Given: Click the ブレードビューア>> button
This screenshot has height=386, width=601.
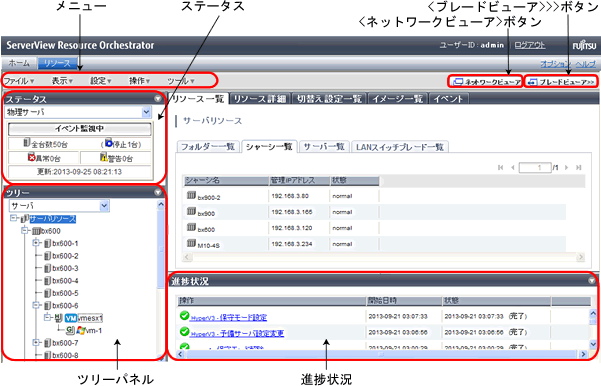Looking at the screenshot, I should (x=562, y=82).
